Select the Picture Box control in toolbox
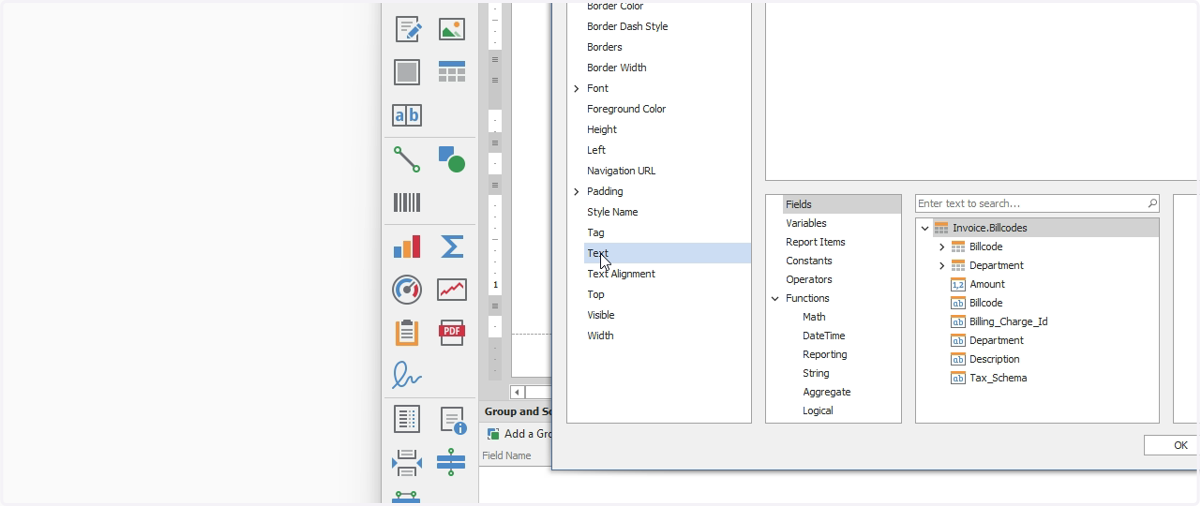 pos(452,29)
